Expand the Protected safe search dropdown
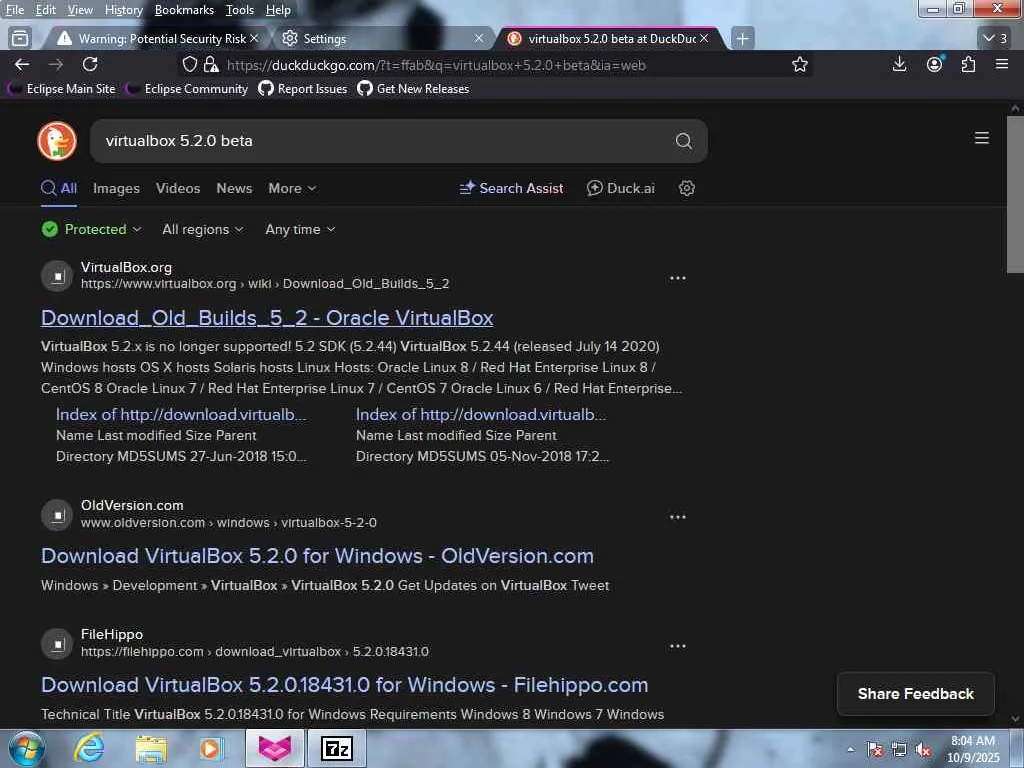Screen dimensions: 1024x768 tap(91, 229)
